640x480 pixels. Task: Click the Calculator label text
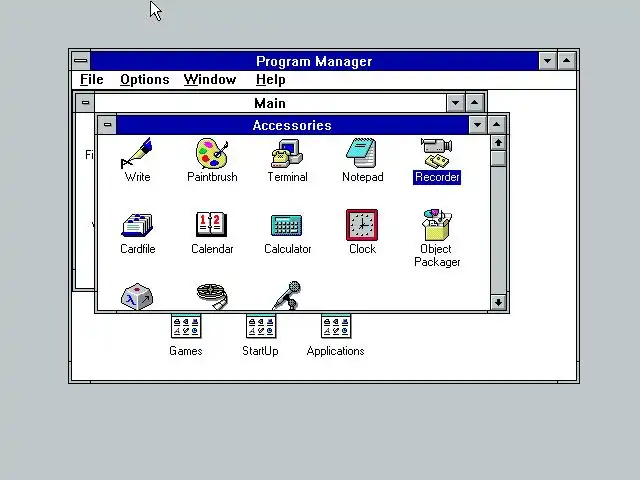click(x=288, y=249)
